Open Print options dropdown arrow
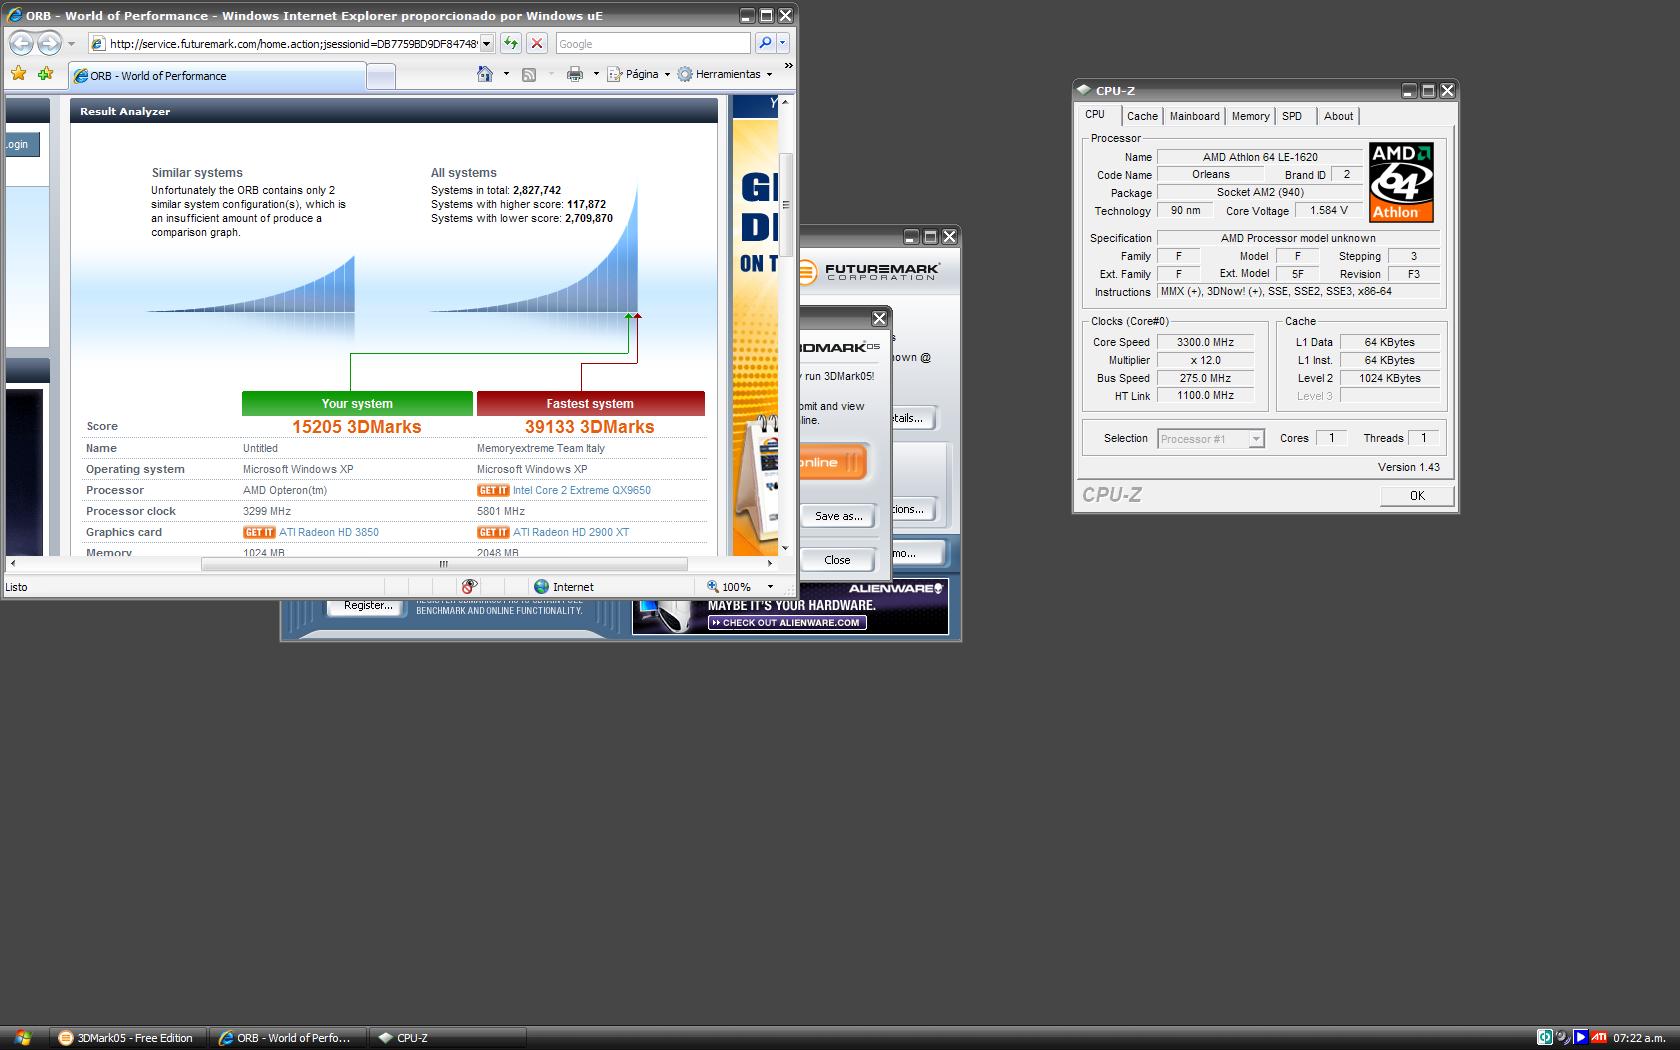The image size is (1680, 1050). click(x=596, y=74)
